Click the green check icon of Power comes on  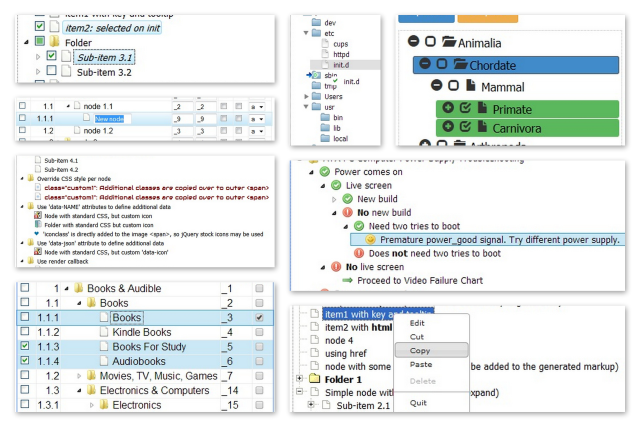(324, 172)
